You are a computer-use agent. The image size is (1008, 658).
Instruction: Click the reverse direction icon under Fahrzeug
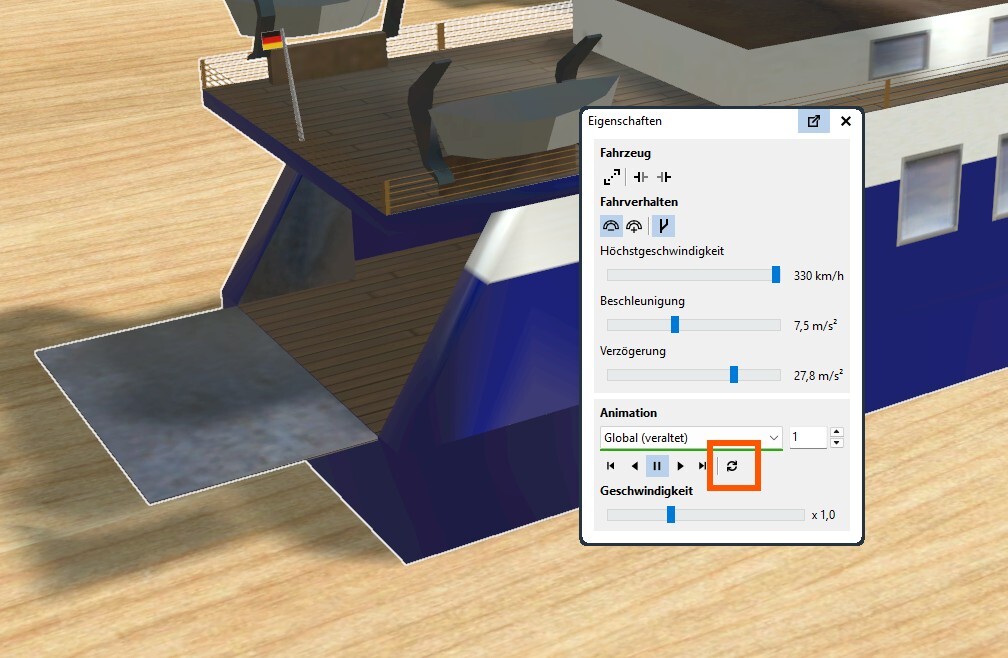611,177
